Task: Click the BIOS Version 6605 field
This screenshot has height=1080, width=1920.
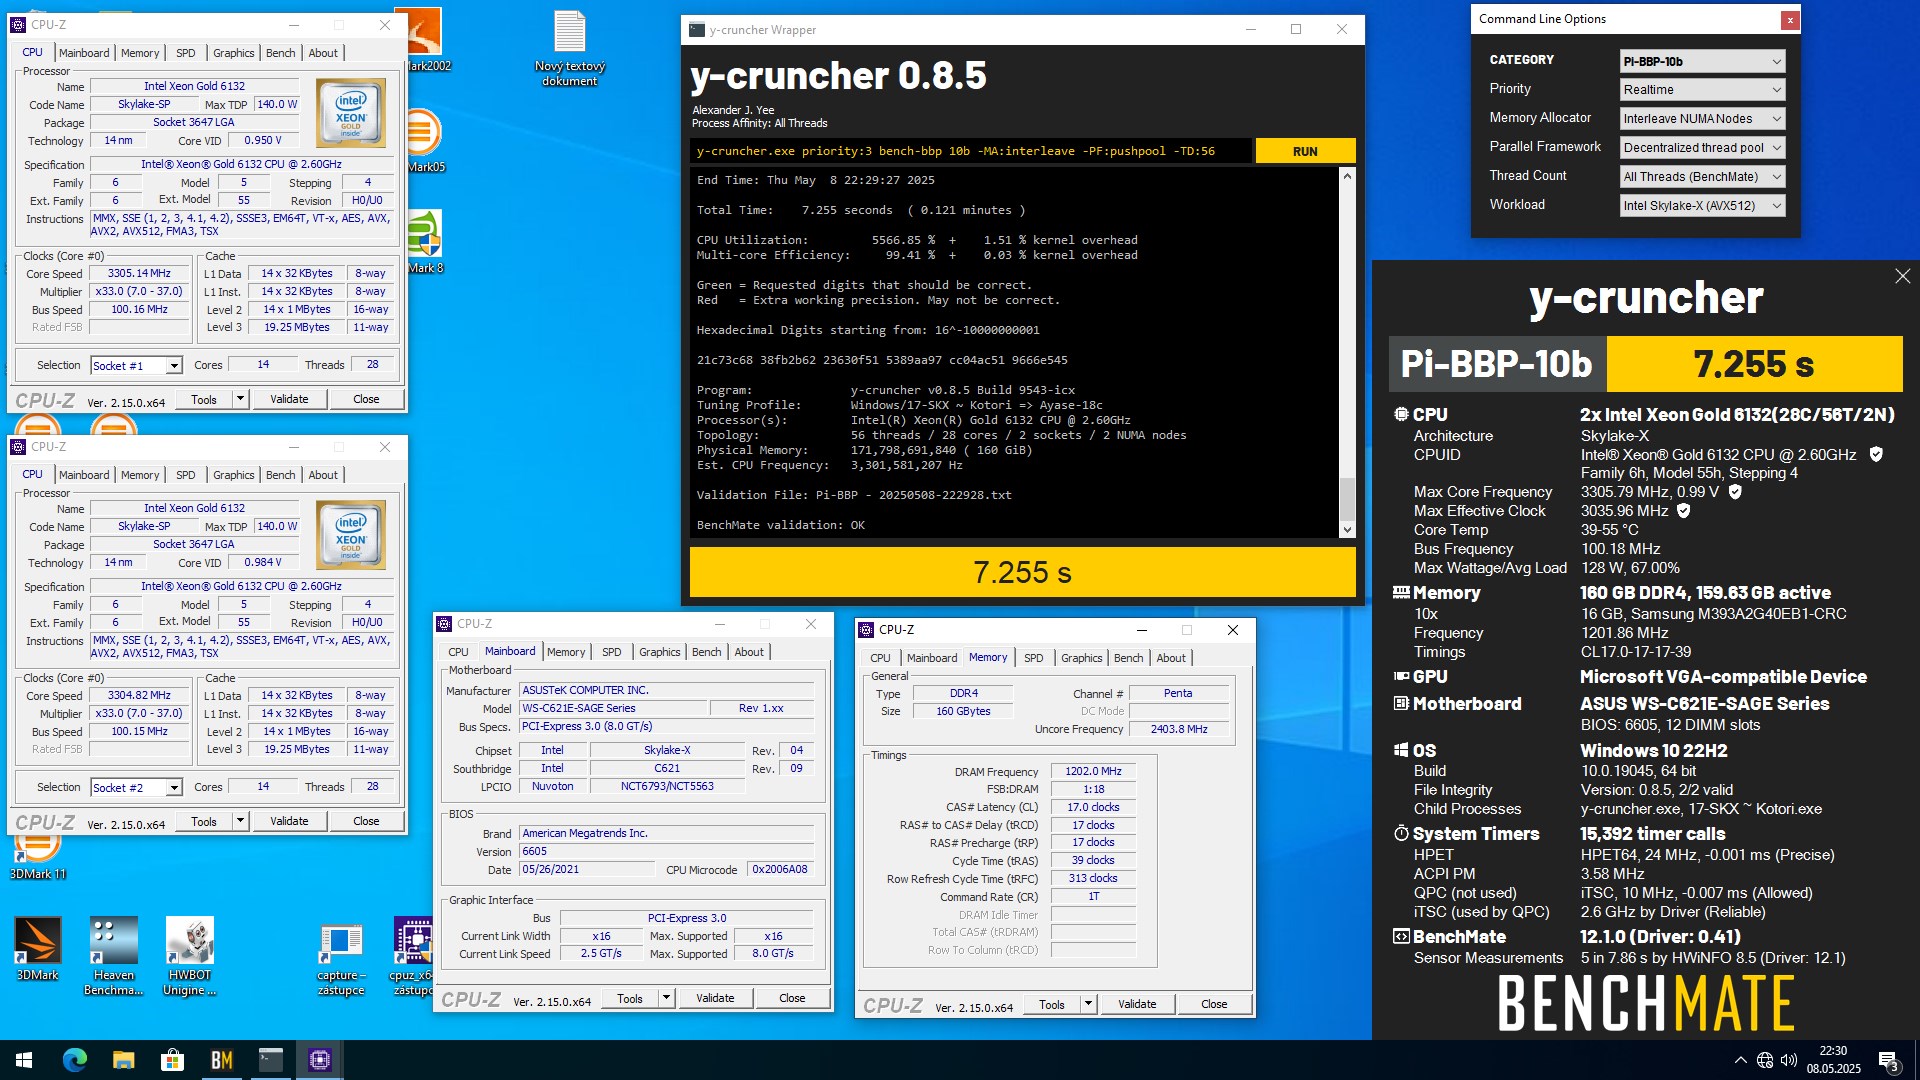Action: 666,851
